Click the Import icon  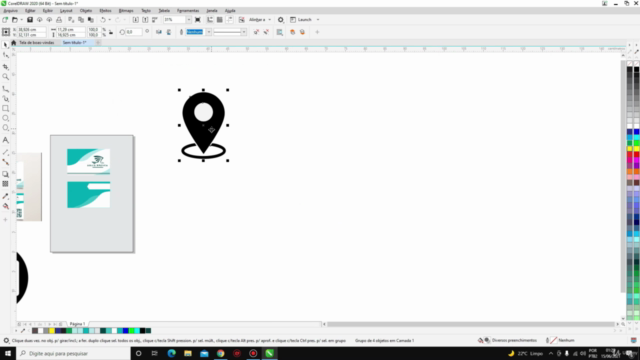point(136,20)
